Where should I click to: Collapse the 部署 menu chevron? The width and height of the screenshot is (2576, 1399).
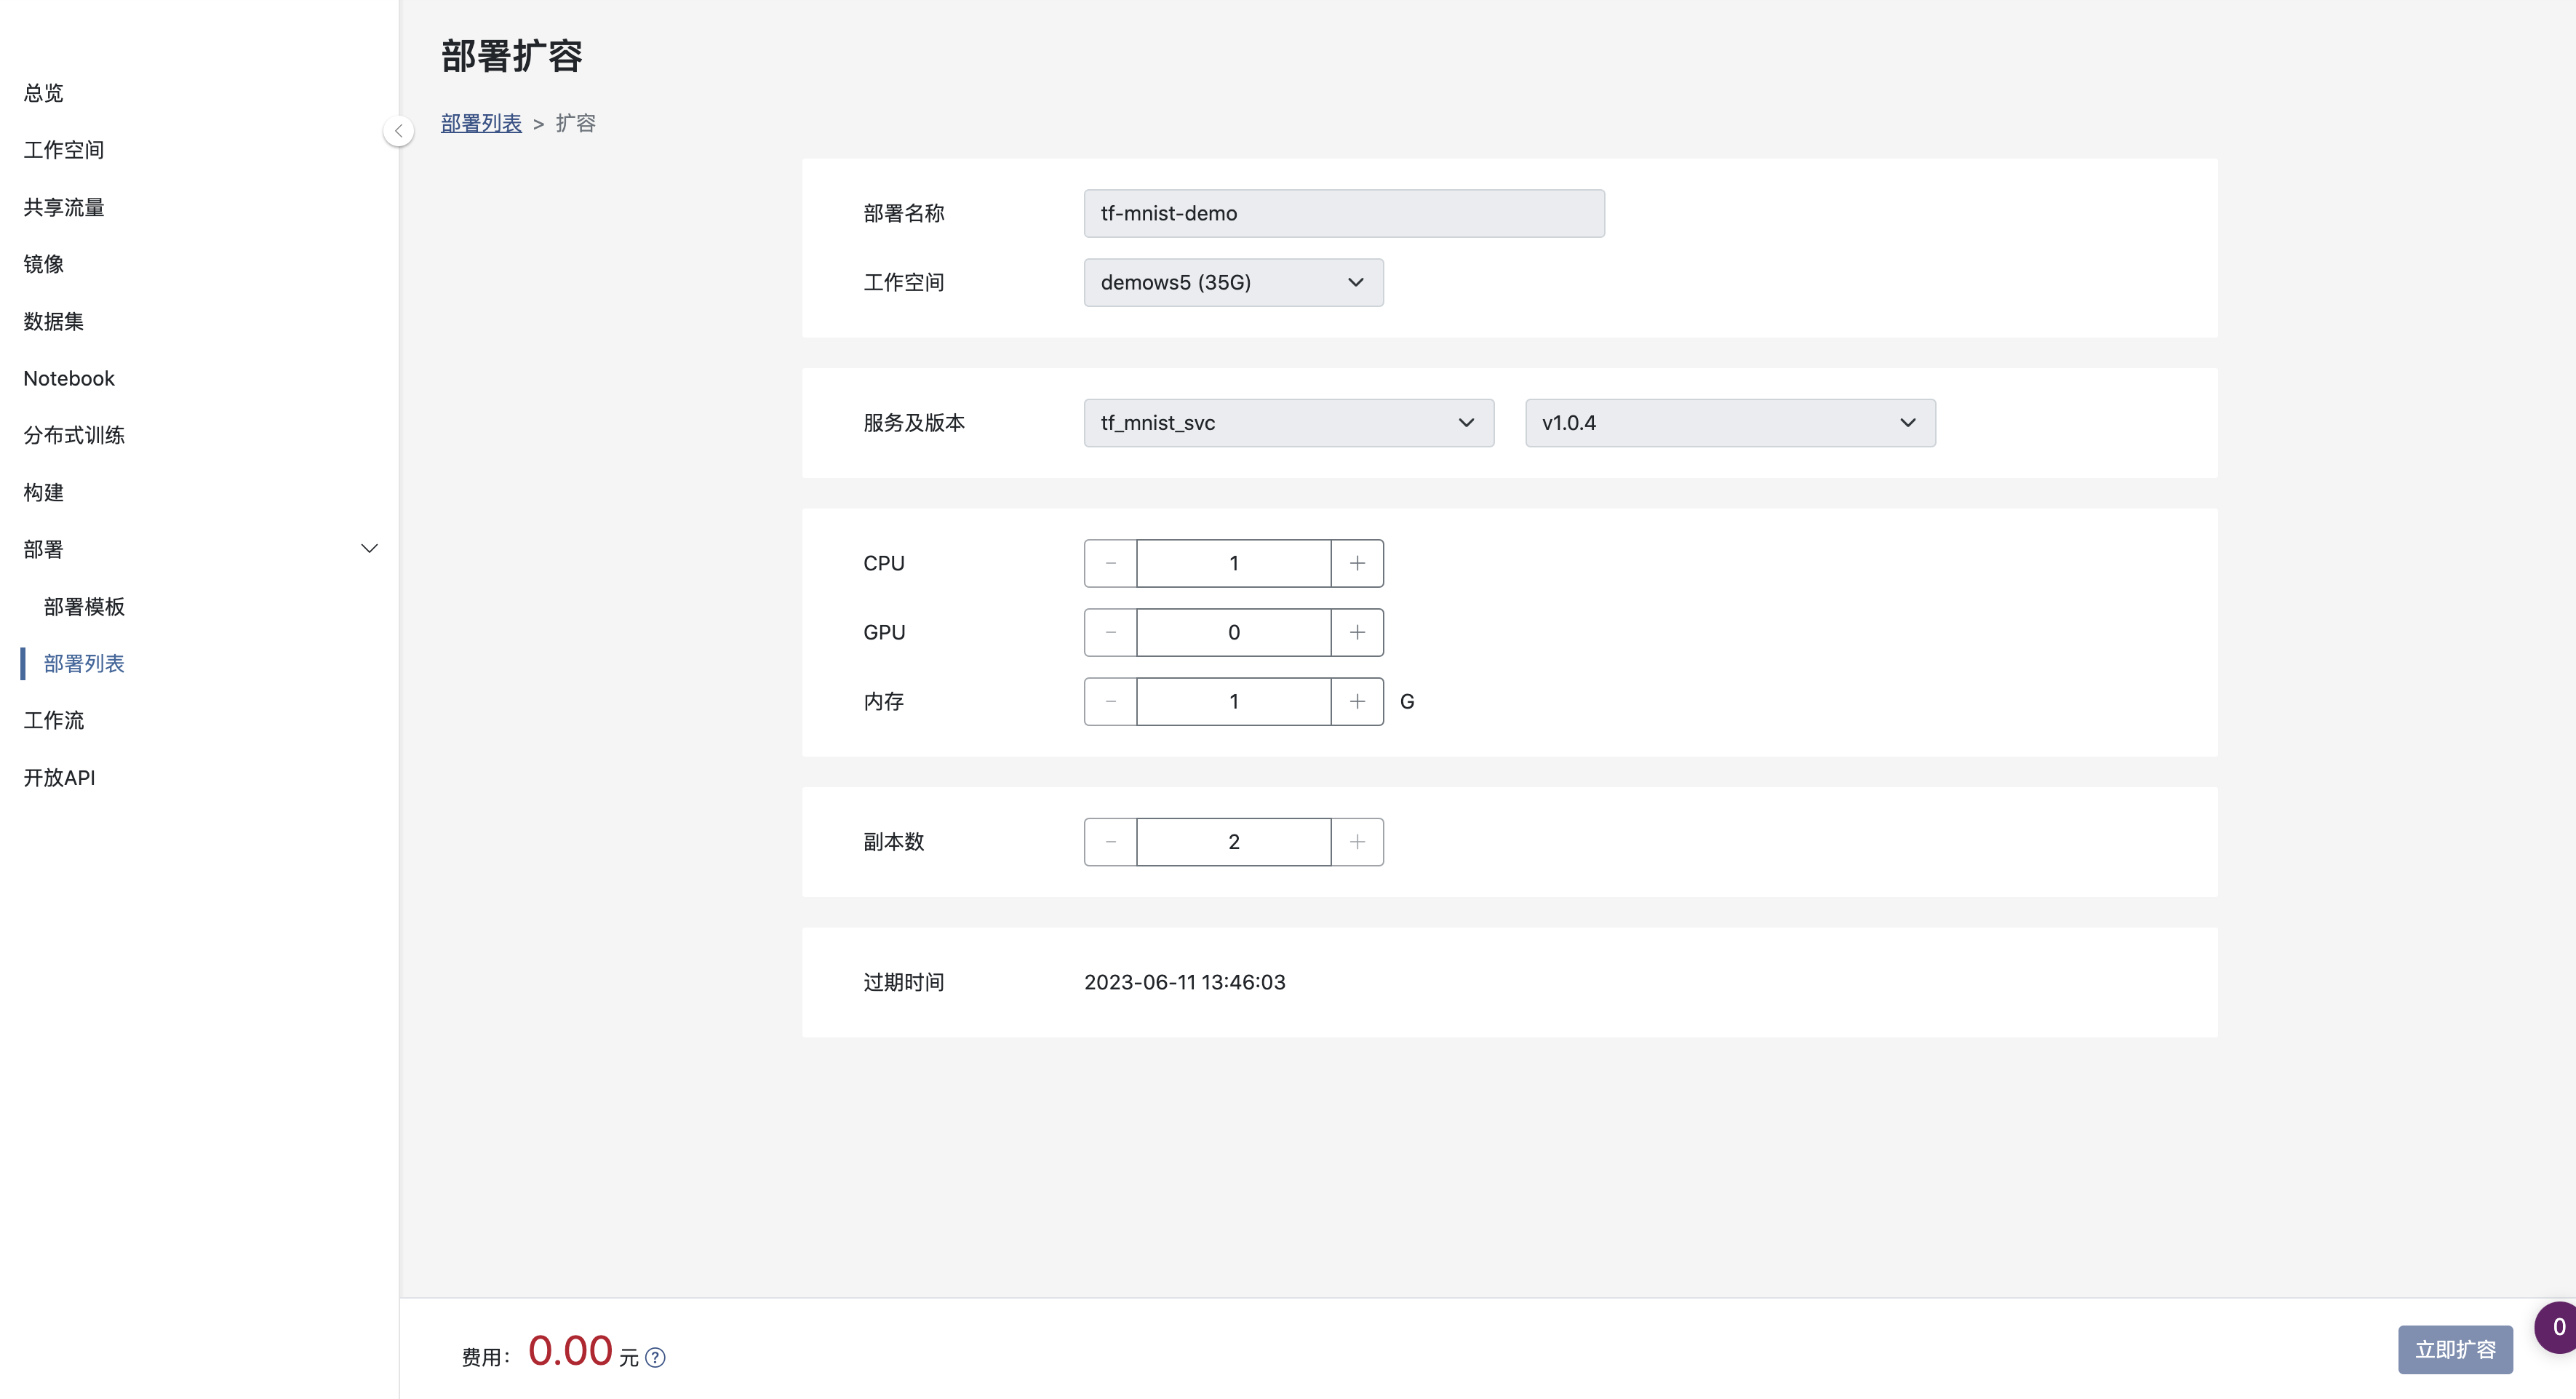coord(369,548)
